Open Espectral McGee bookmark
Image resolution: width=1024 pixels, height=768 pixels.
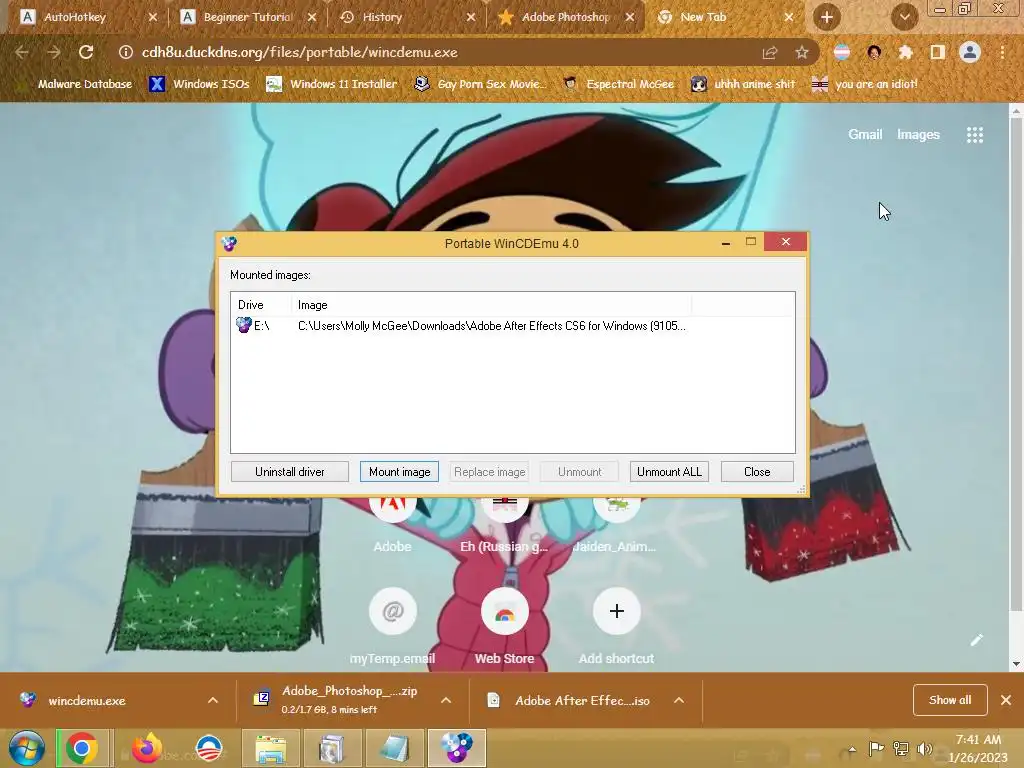tap(618, 84)
